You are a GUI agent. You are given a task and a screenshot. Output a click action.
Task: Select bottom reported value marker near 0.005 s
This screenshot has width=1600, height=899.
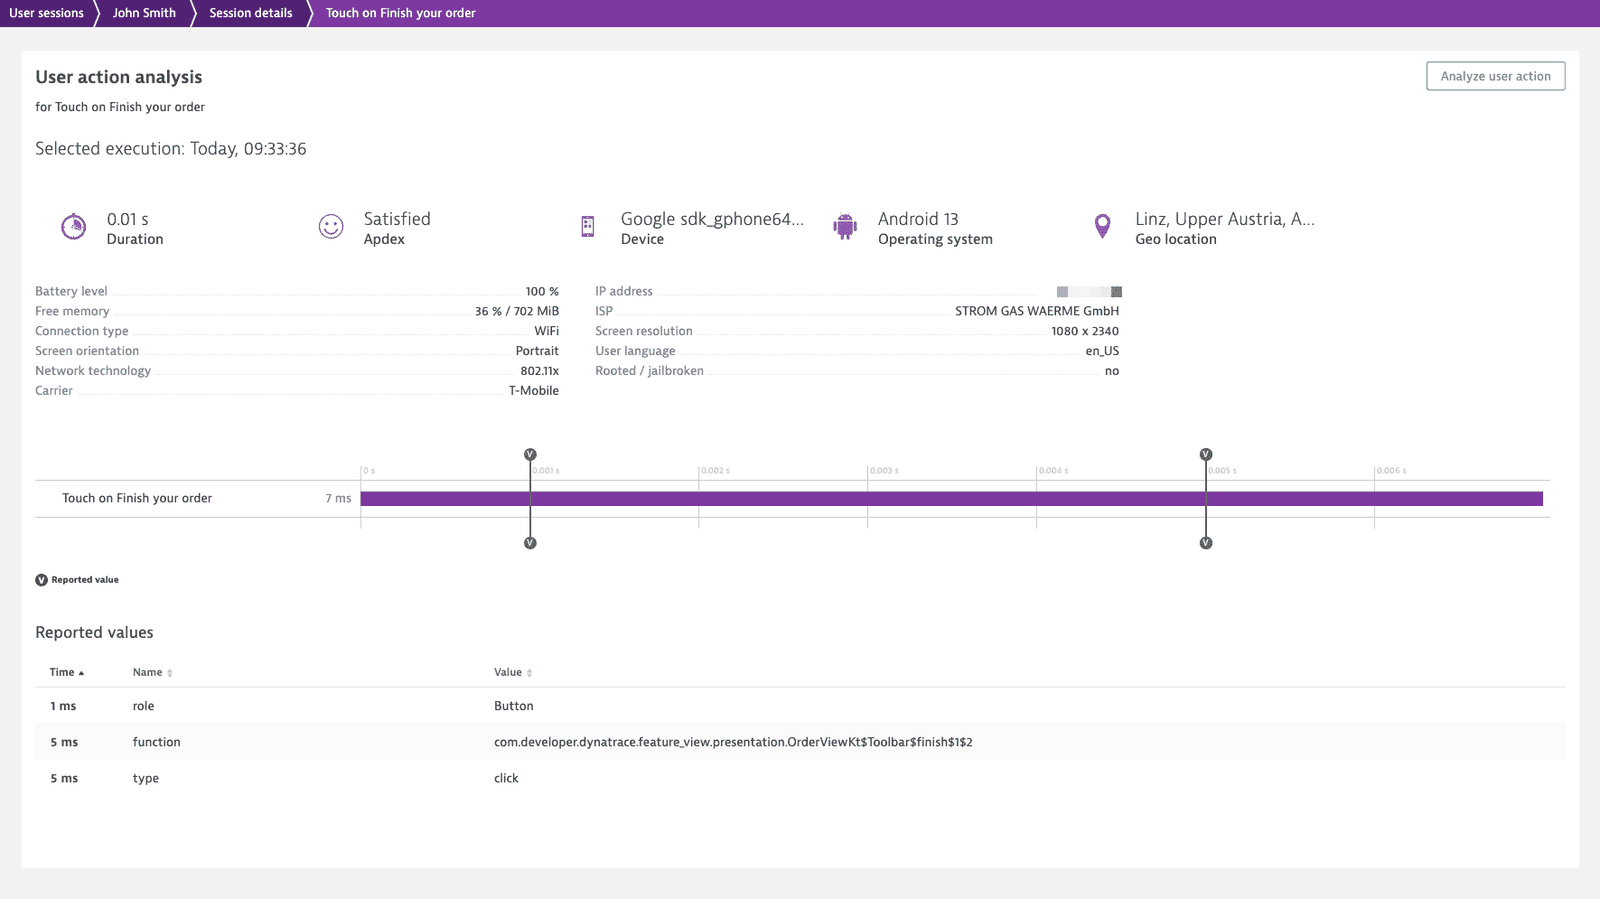tap(1206, 543)
